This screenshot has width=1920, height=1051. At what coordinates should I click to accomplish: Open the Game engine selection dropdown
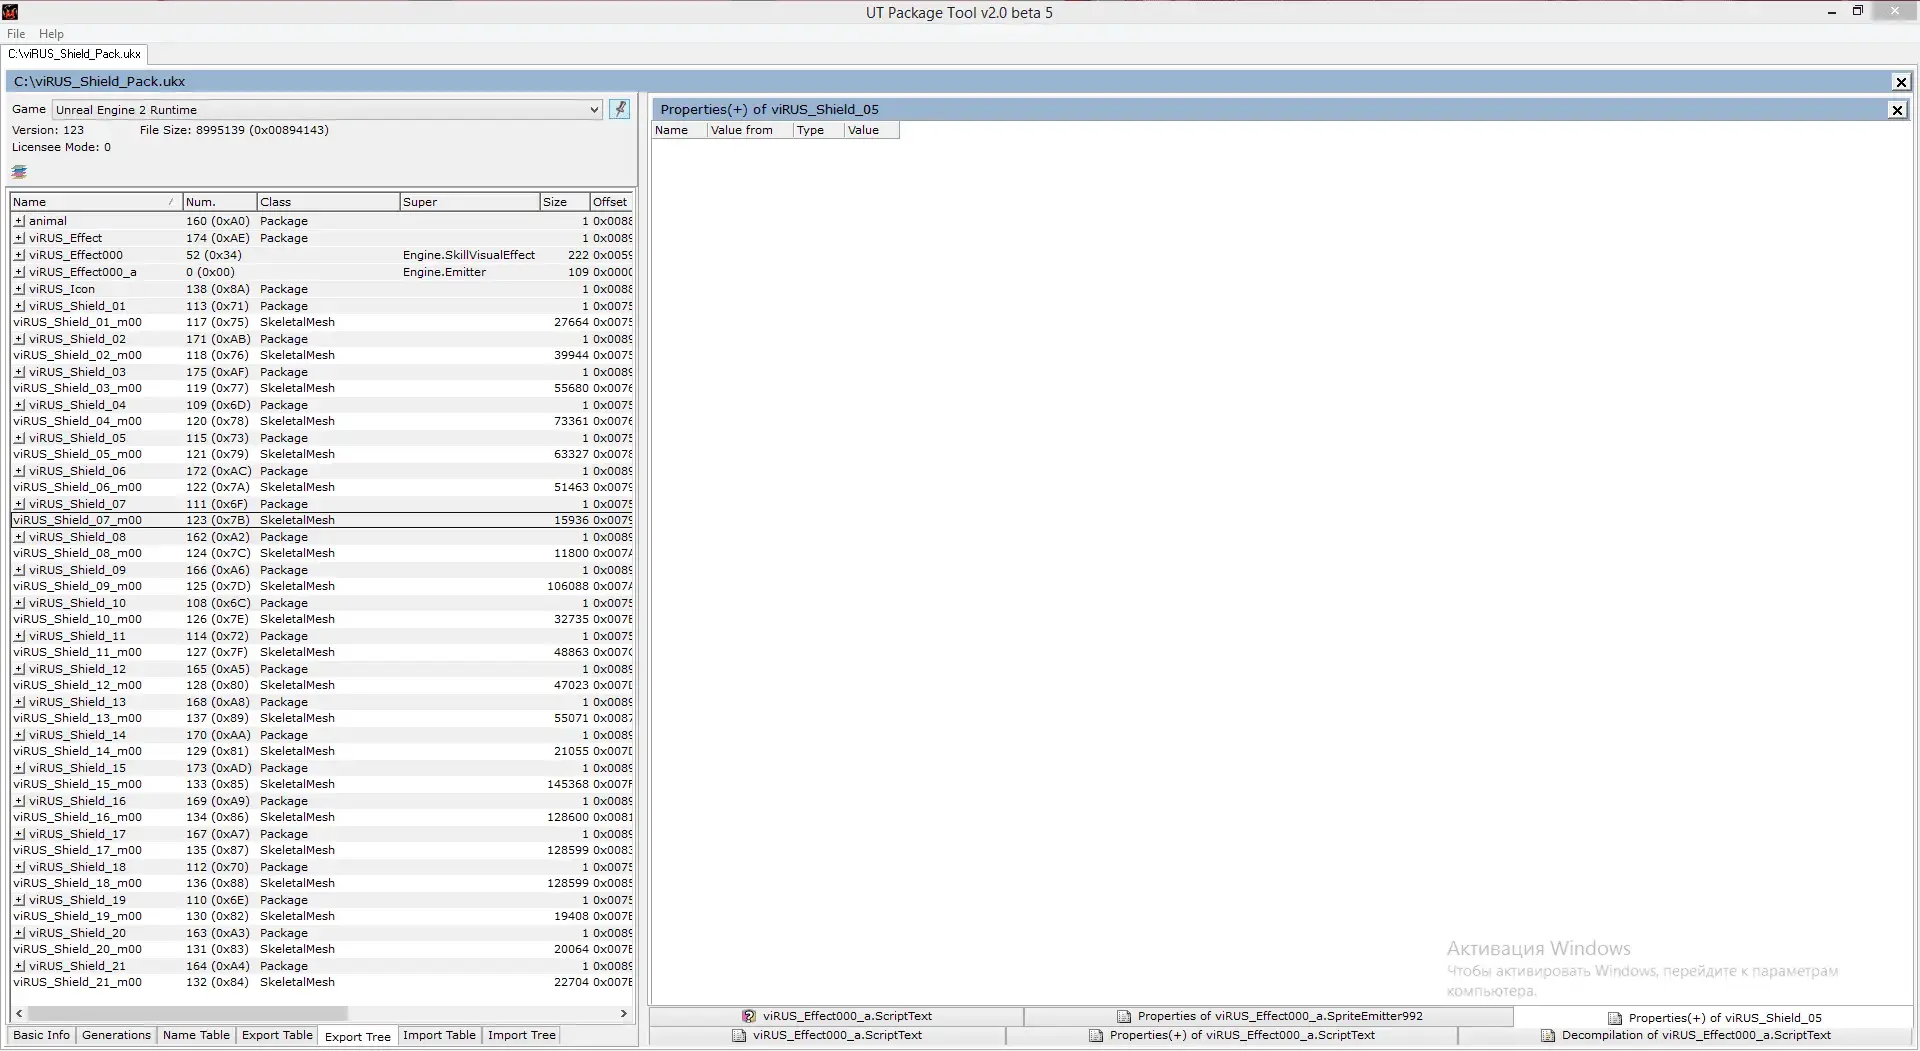point(327,110)
